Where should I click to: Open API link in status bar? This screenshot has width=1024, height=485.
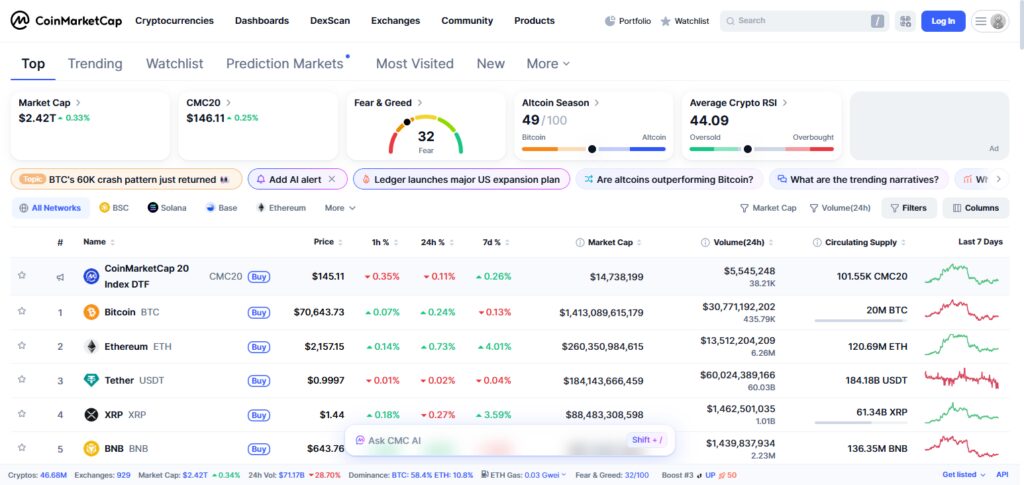[x=1002, y=475]
